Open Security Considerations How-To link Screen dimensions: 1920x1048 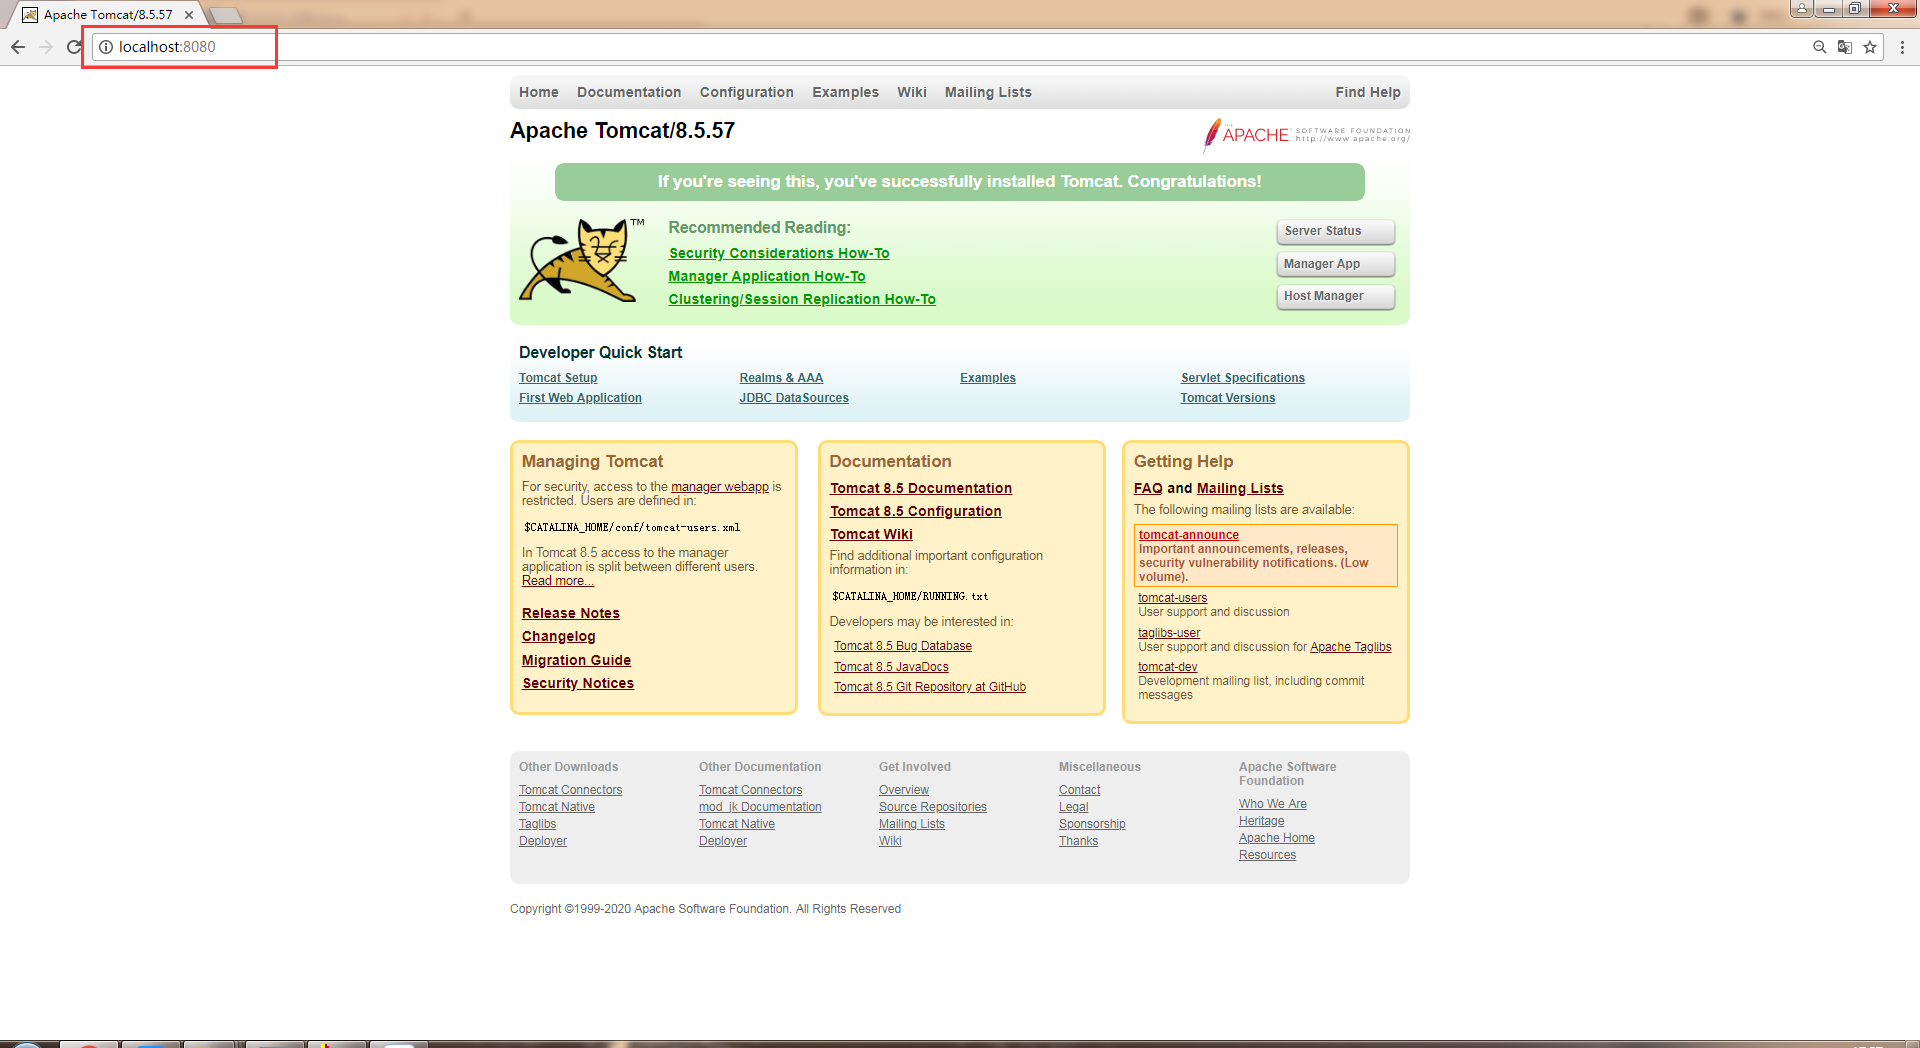pyautogui.click(x=779, y=253)
